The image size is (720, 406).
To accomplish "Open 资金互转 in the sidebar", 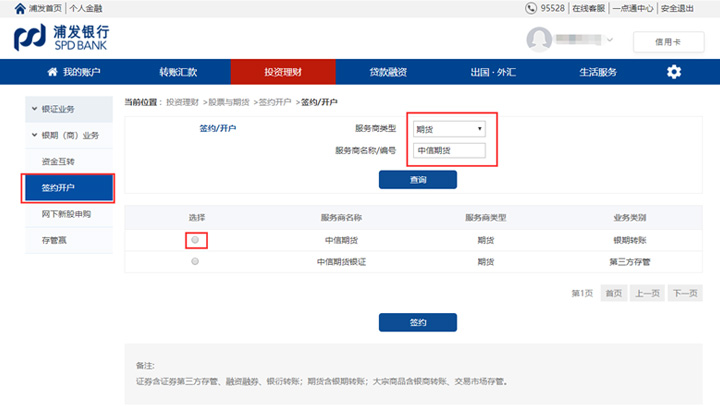I will [58, 161].
